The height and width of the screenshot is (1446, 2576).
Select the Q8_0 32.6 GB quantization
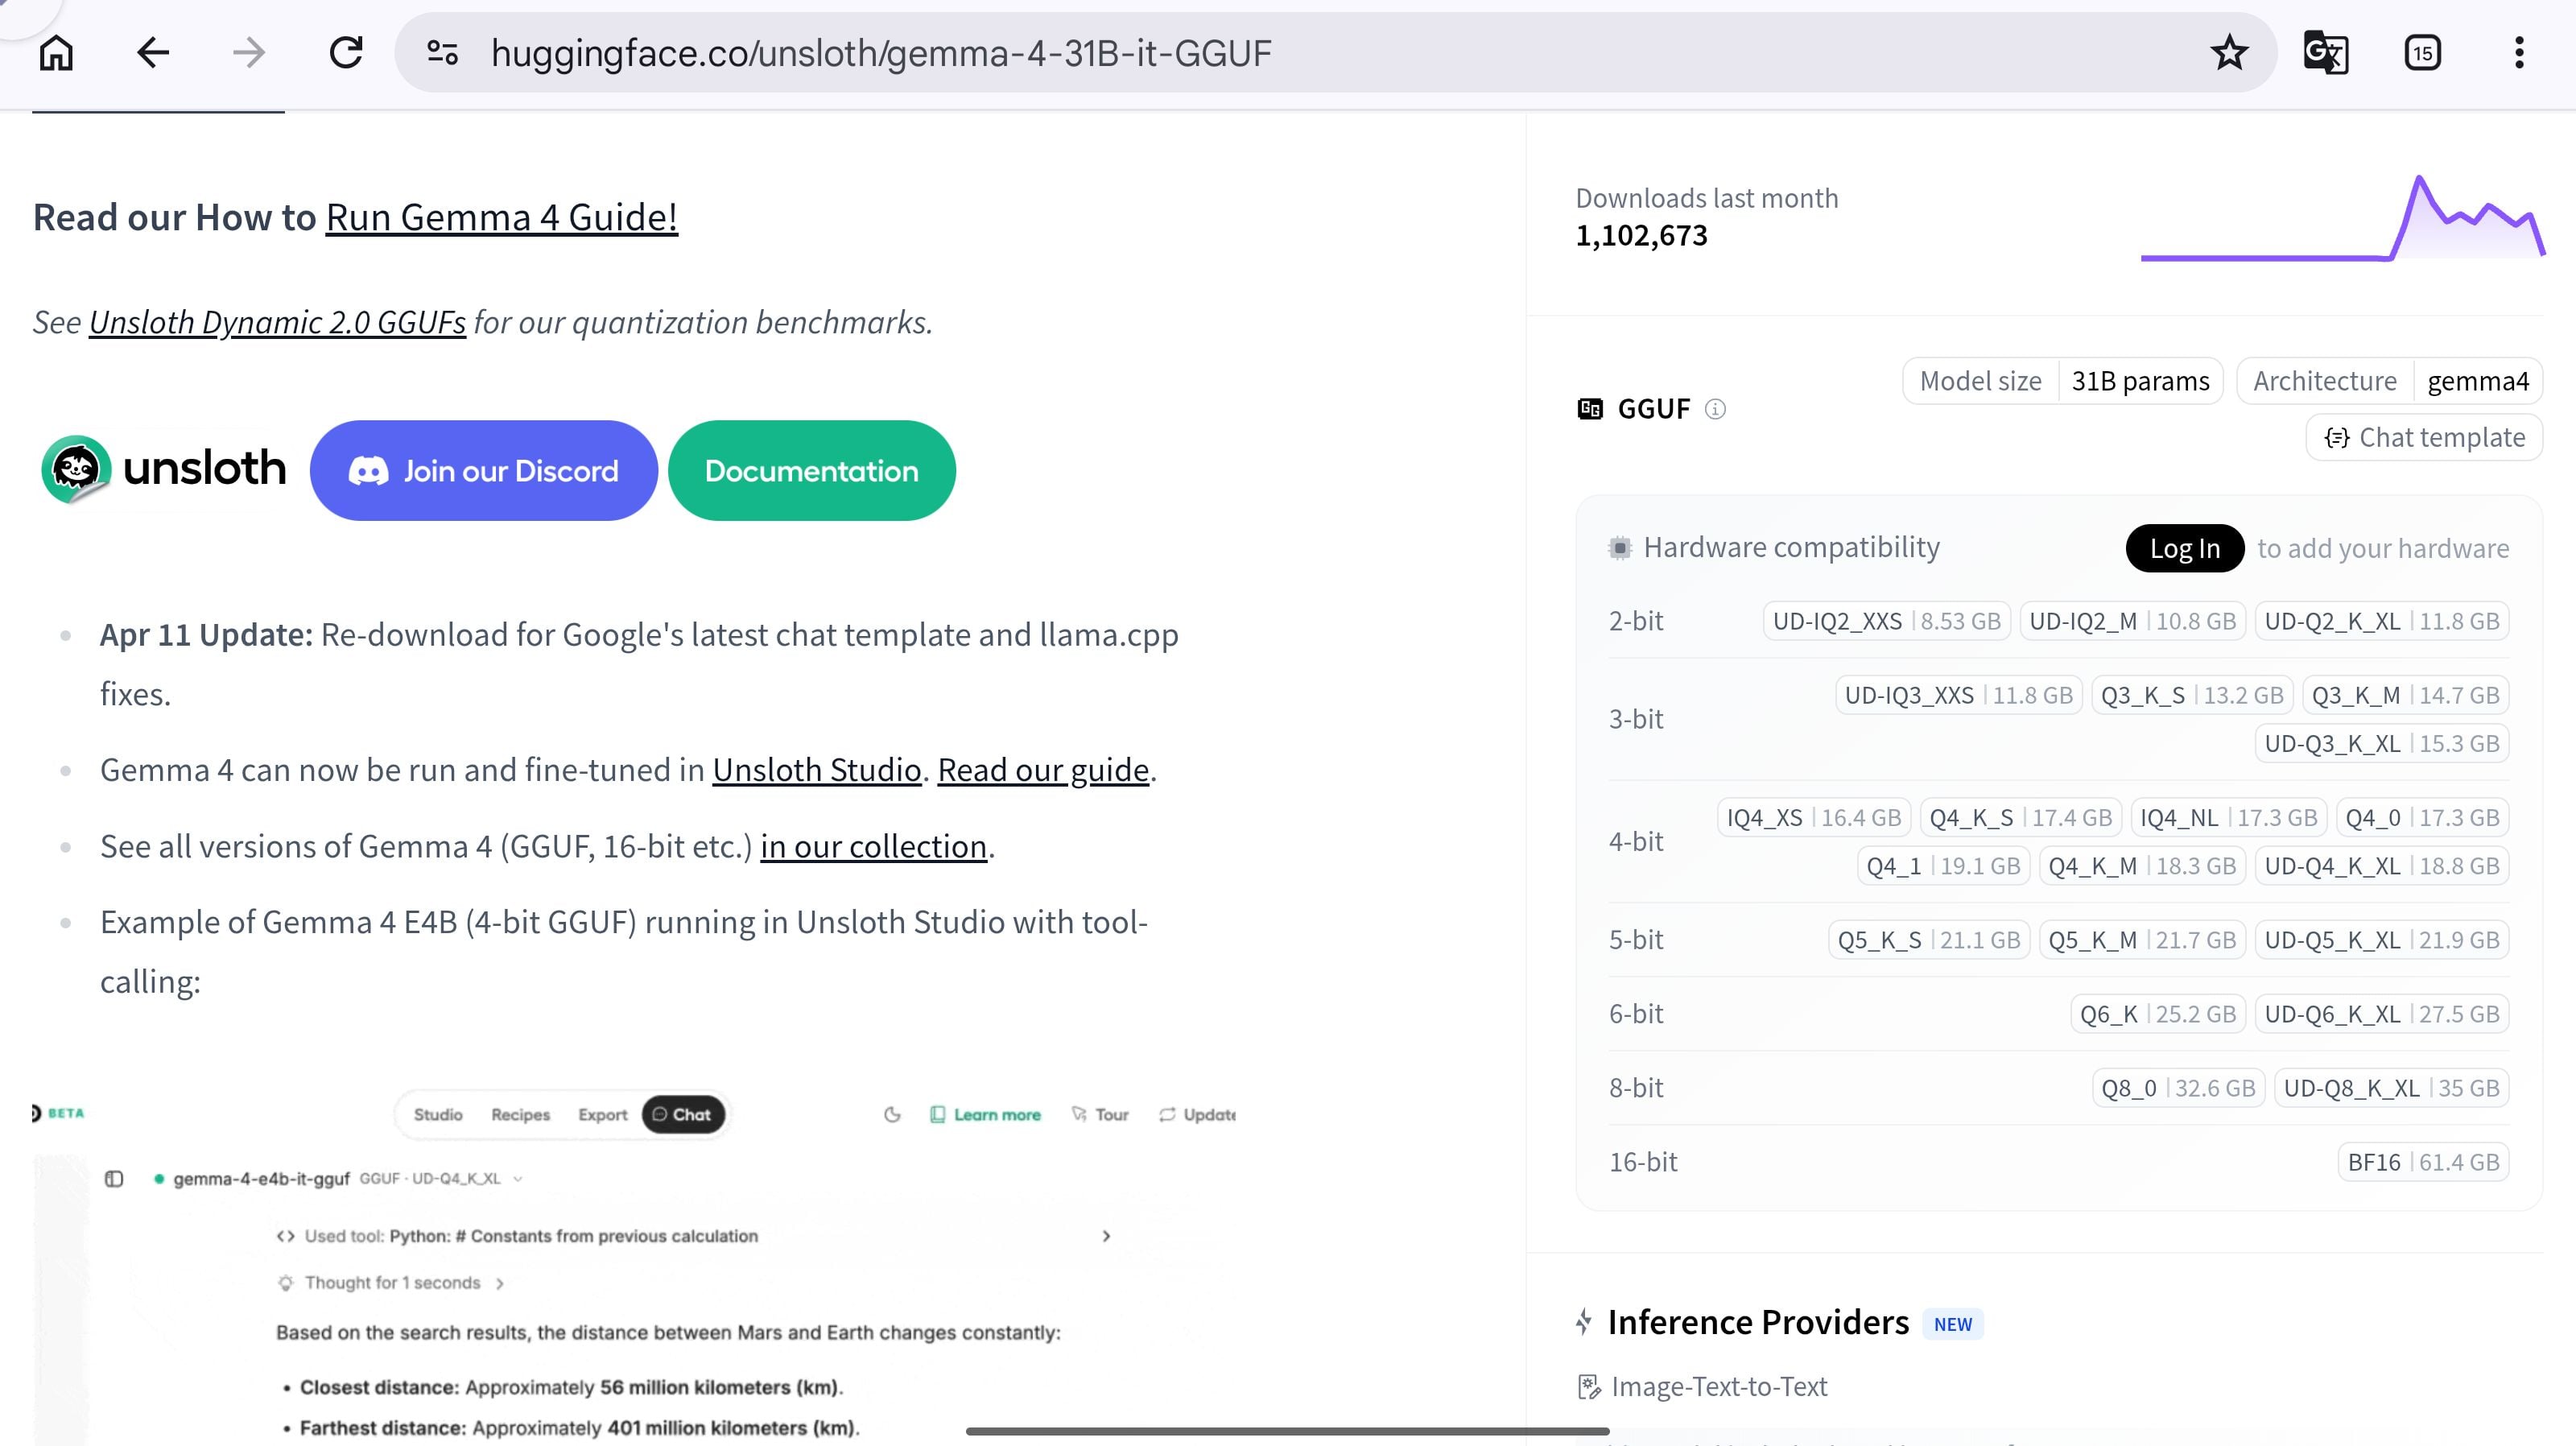[2178, 1088]
